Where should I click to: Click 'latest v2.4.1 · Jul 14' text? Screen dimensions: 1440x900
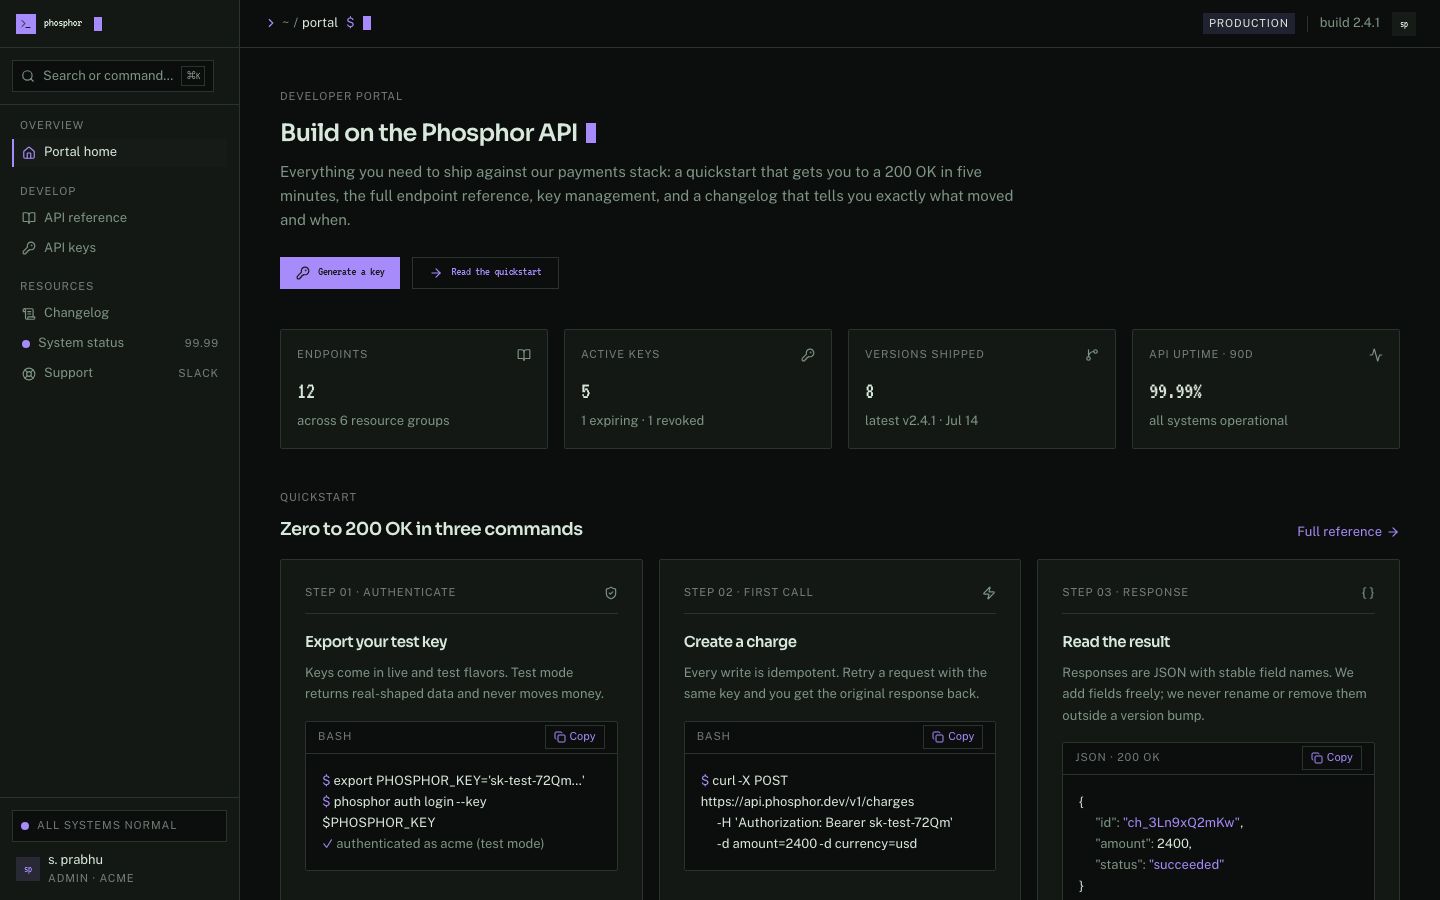921,421
